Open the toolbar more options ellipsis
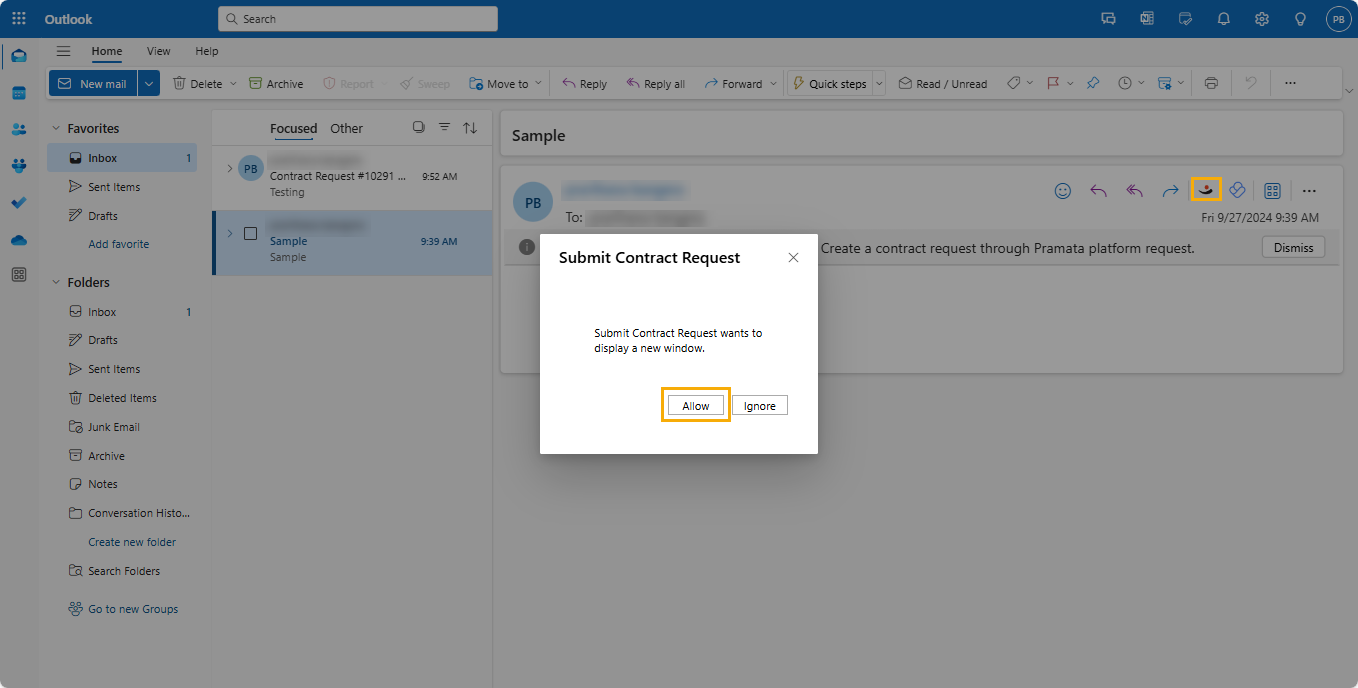 click(x=1290, y=84)
